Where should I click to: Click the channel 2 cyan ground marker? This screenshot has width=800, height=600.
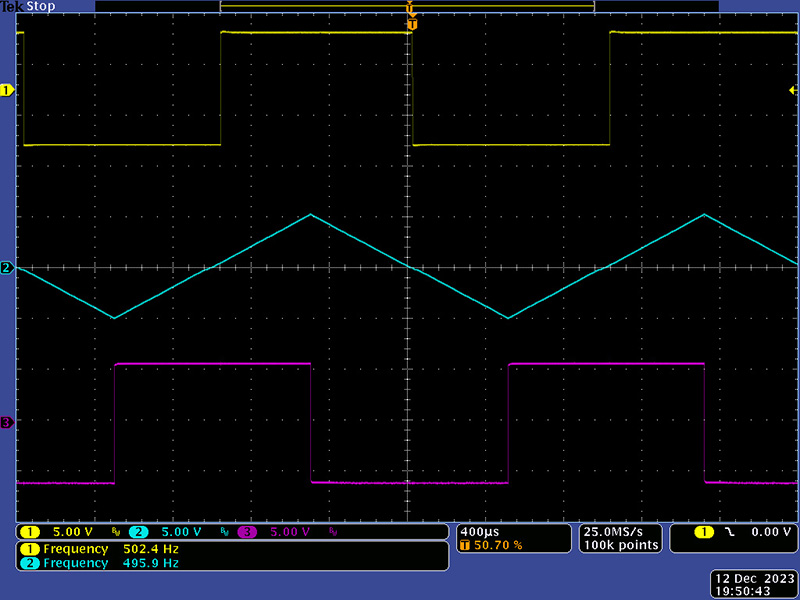[x=6, y=268]
